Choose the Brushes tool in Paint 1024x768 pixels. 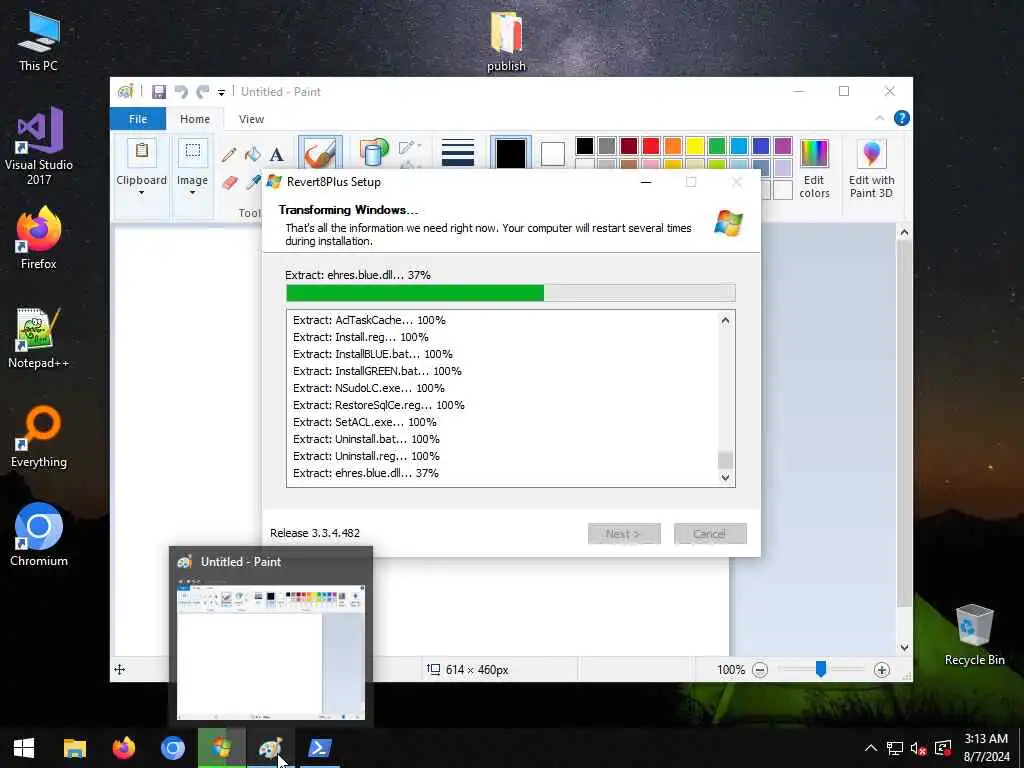point(320,154)
